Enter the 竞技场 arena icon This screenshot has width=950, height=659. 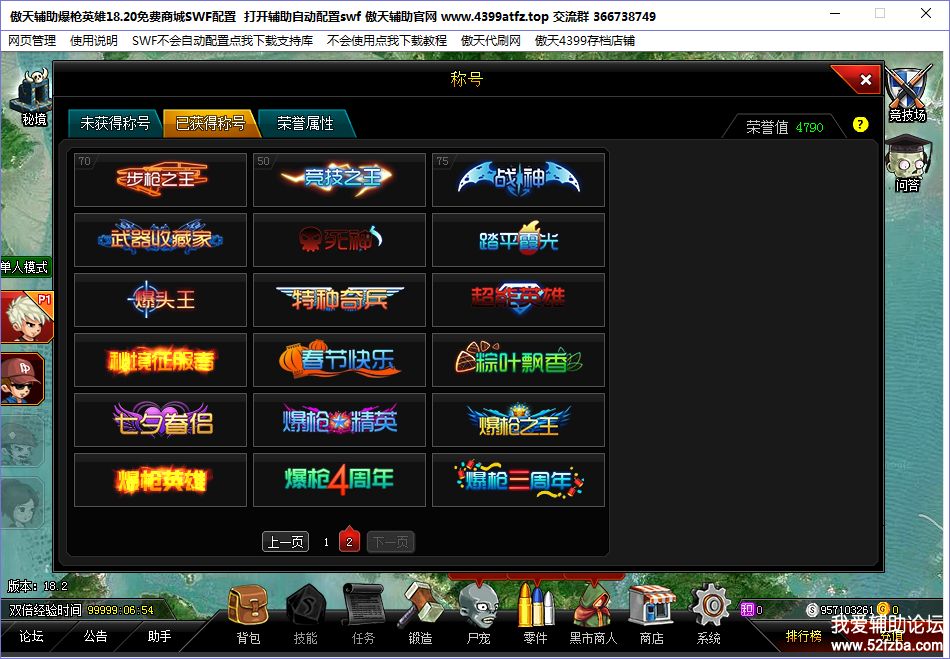click(x=907, y=94)
